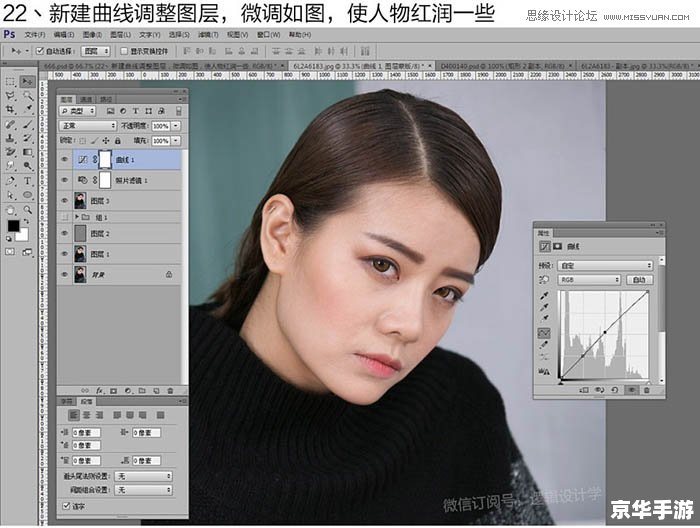This screenshot has height=528, width=700.
Task: Open the File menu
Action: (x=34, y=34)
